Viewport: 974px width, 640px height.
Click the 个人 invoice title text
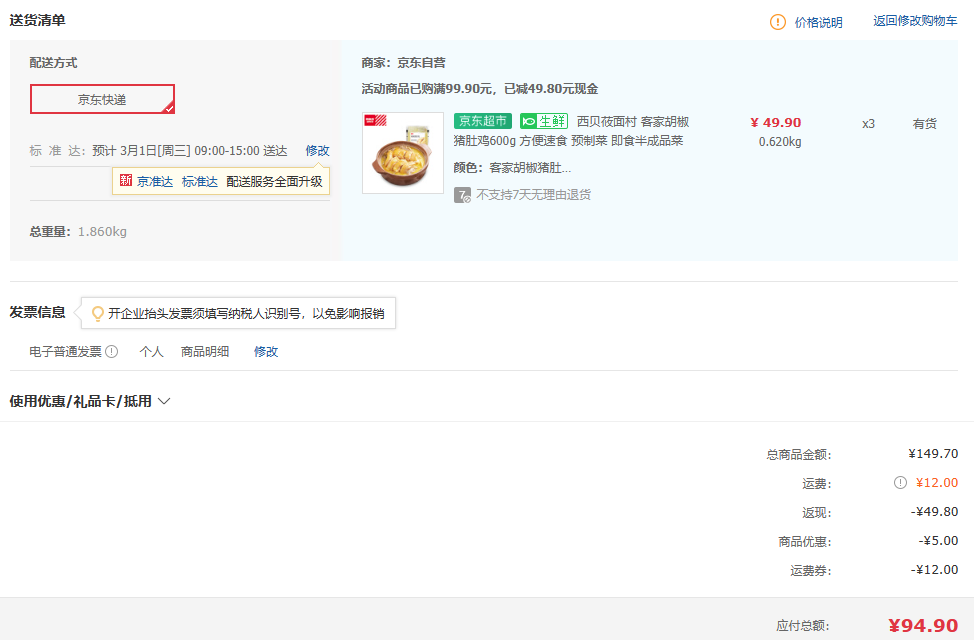(x=152, y=352)
